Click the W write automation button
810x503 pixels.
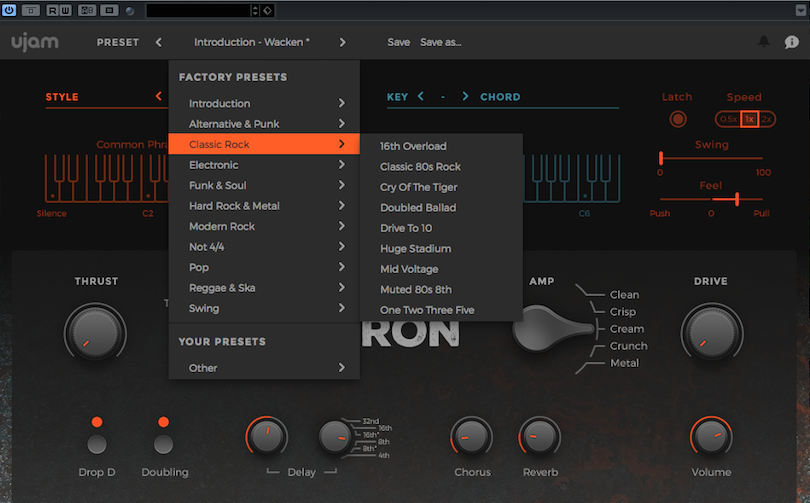pyautogui.click(x=65, y=10)
